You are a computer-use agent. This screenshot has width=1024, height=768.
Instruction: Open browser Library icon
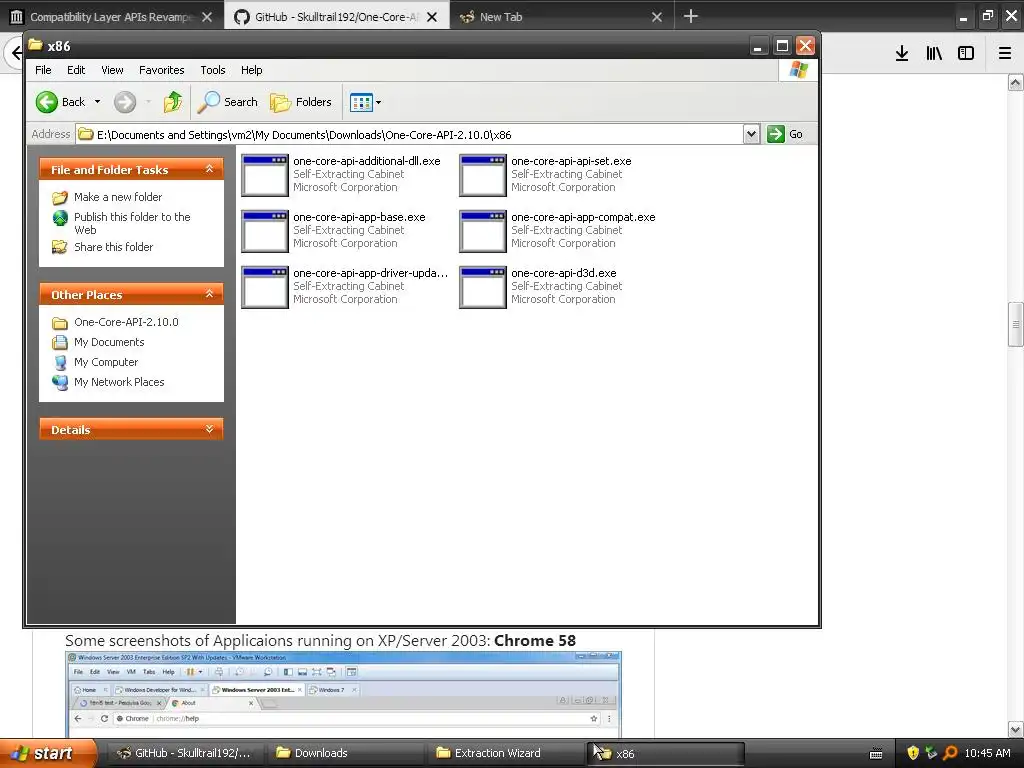point(934,54)
